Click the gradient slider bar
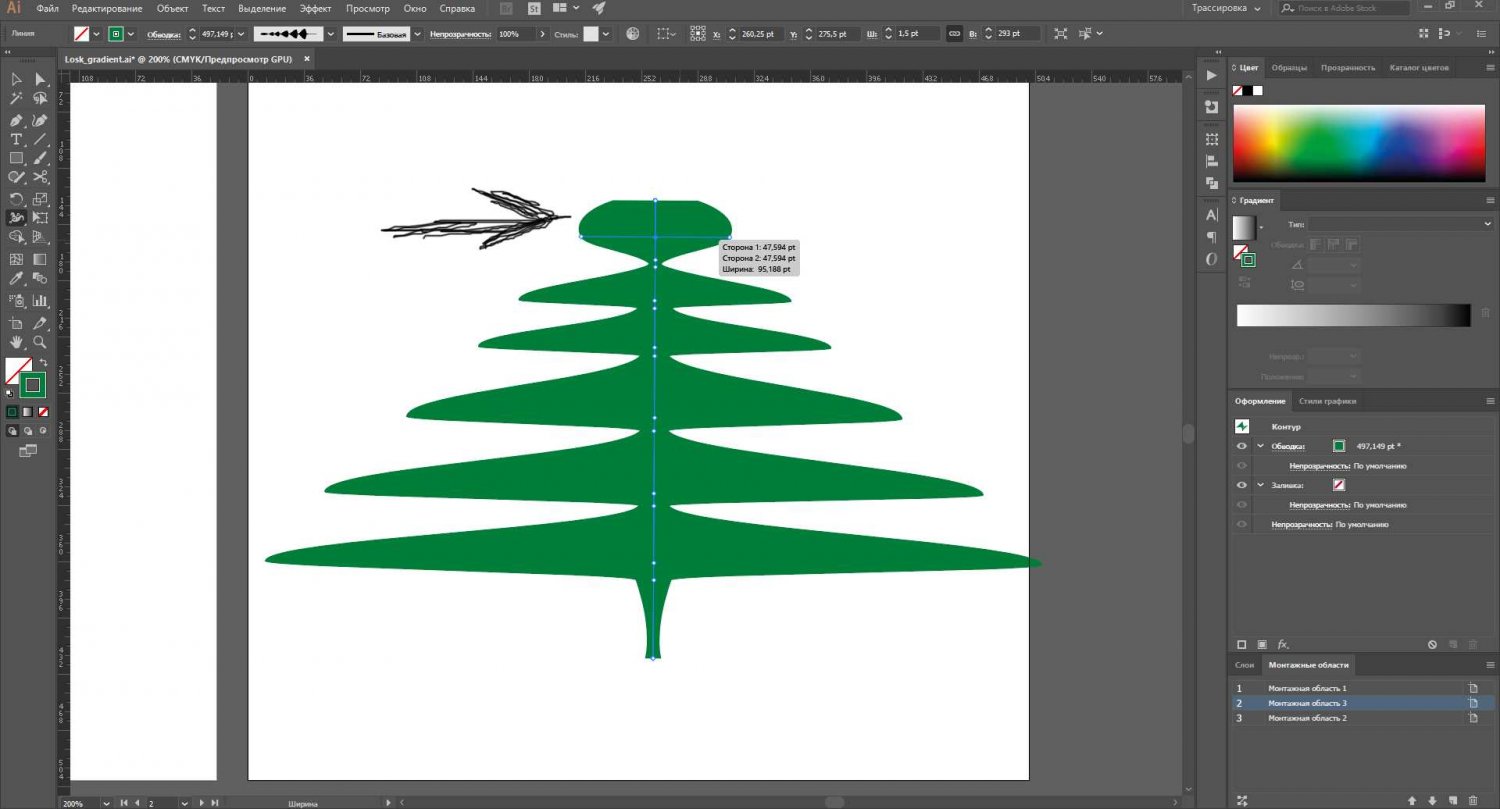The width and height of the screenshot is (1500, 809). click(1354, 316)
